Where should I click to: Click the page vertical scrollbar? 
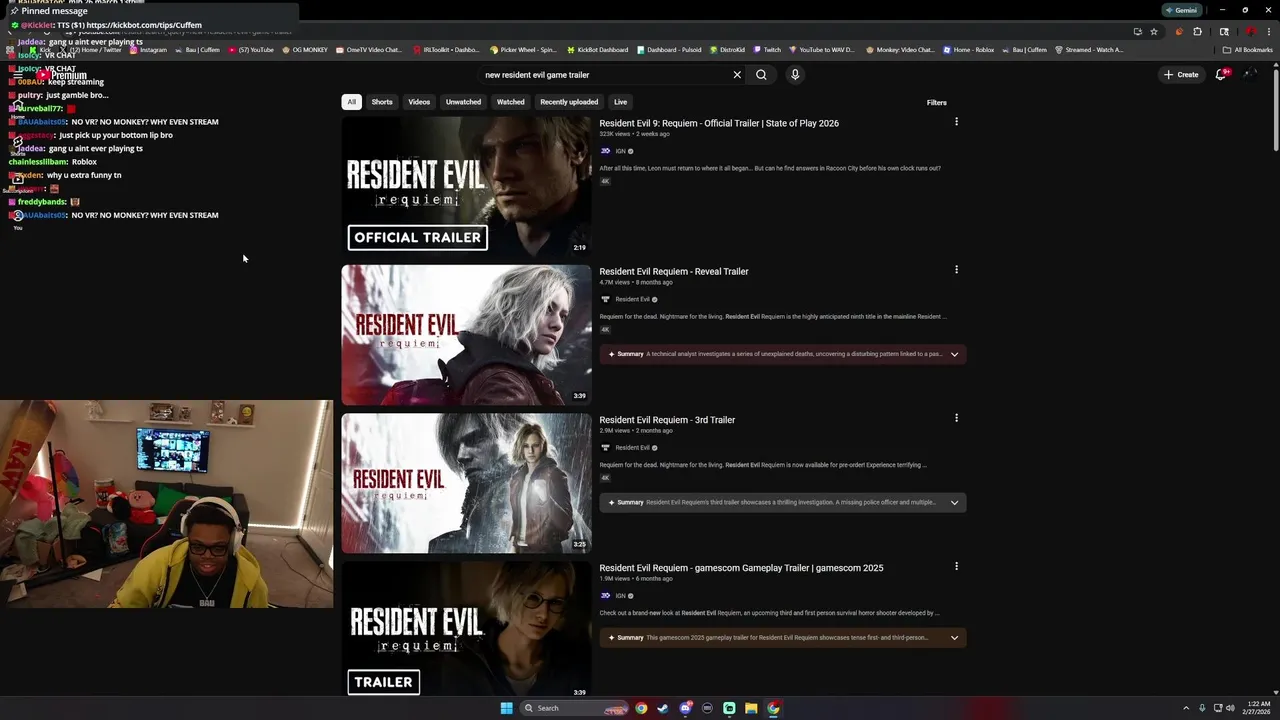point(1276,110)
